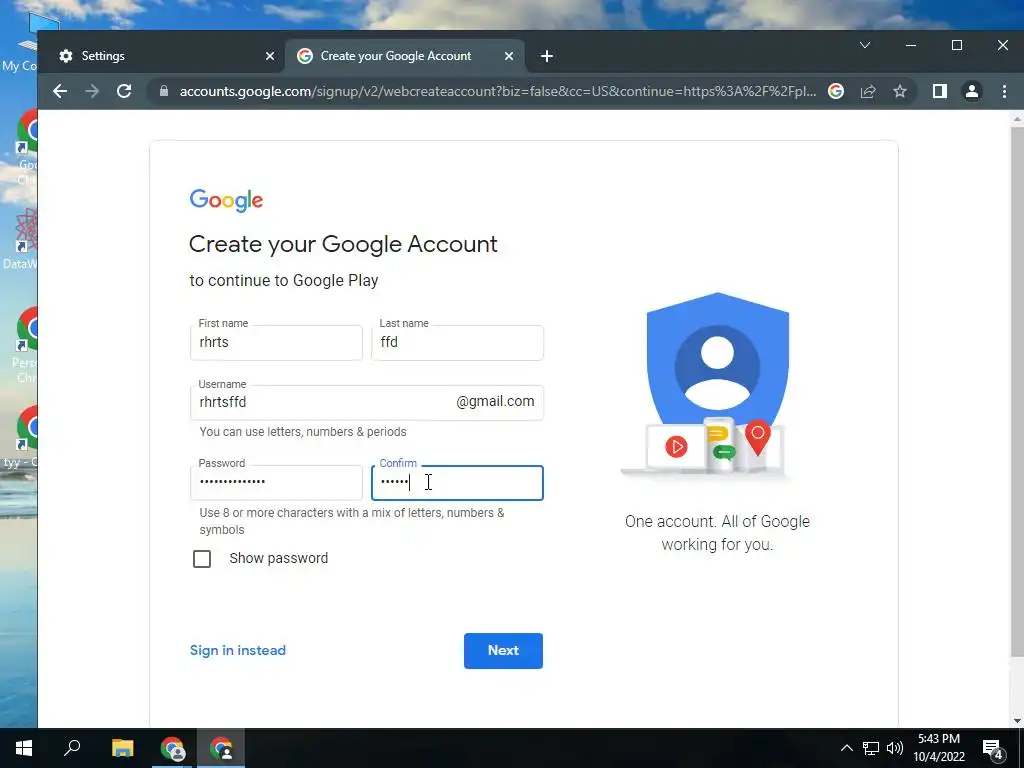
Task: Show hidden system tray icons
Action: coord(846,748)
